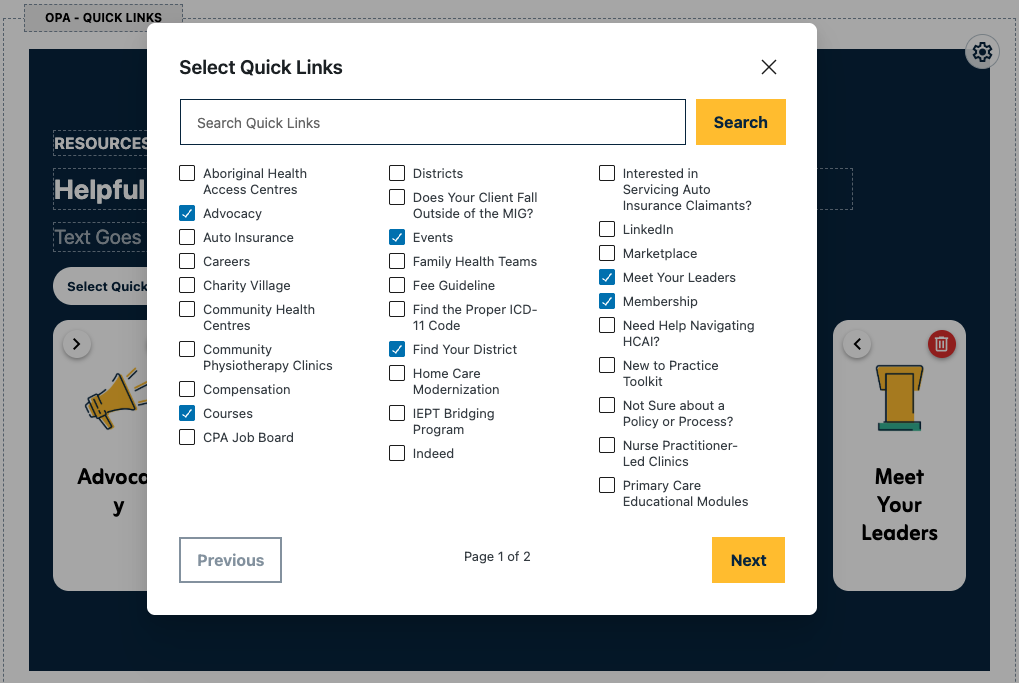Uncheck the Advocacy quick link
Image resolution: width=1019 pixels, height=683 pixels.
point(186,213)
